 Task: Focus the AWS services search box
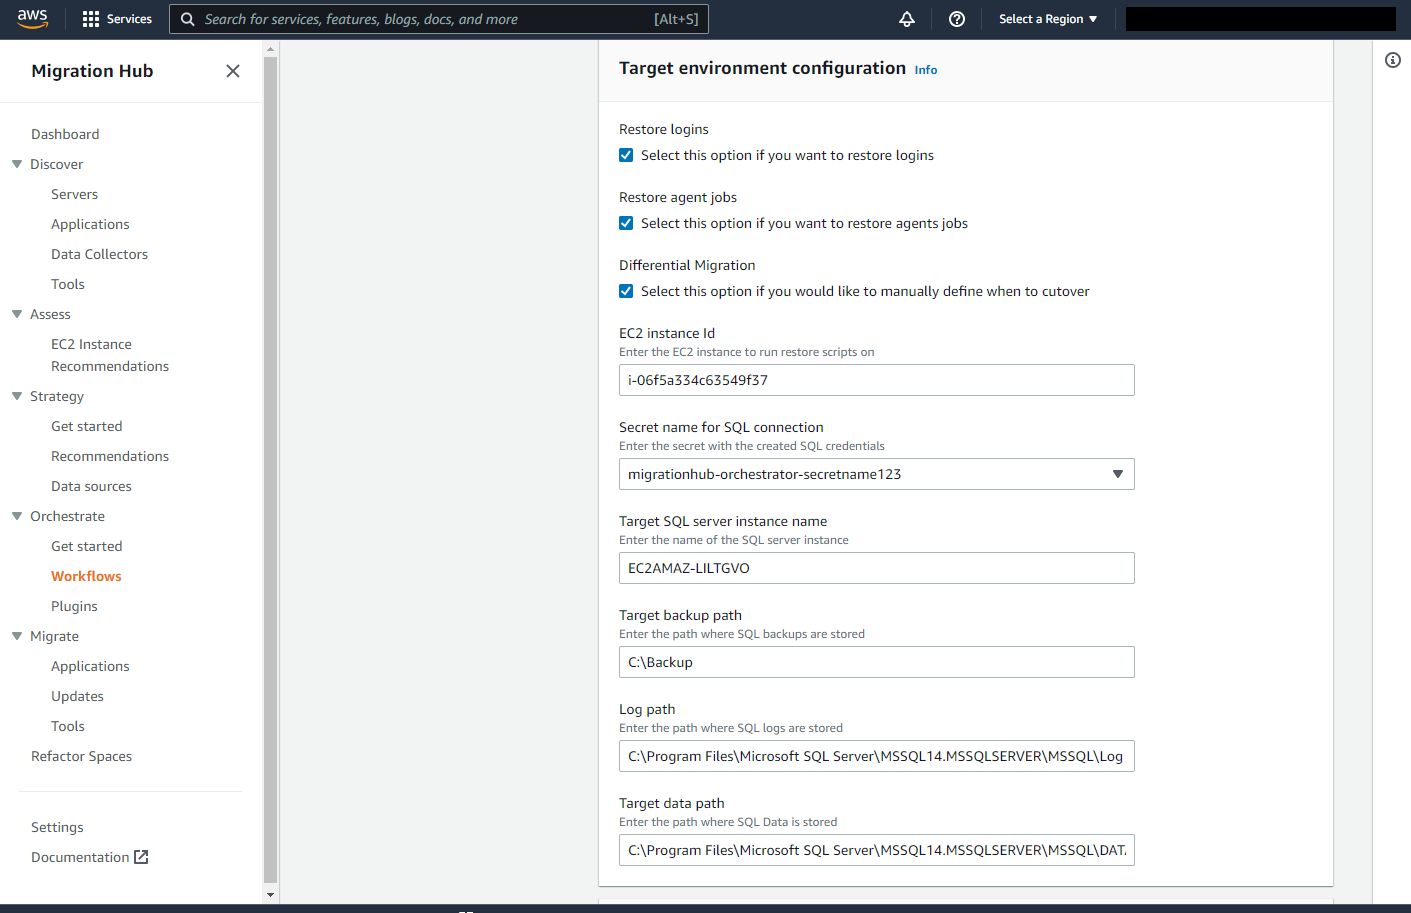click(439, 19)
